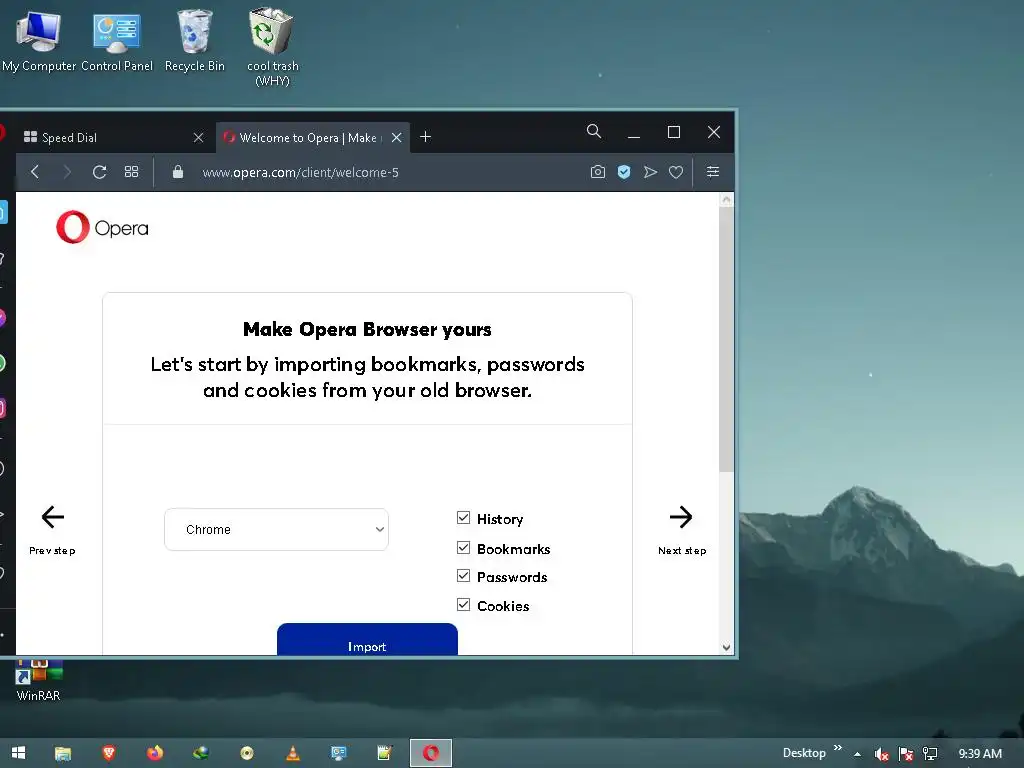Viewport: 1024px width, 768px height.
Task: Open the disc app on taskbar
Action: (x=246, y=753)
